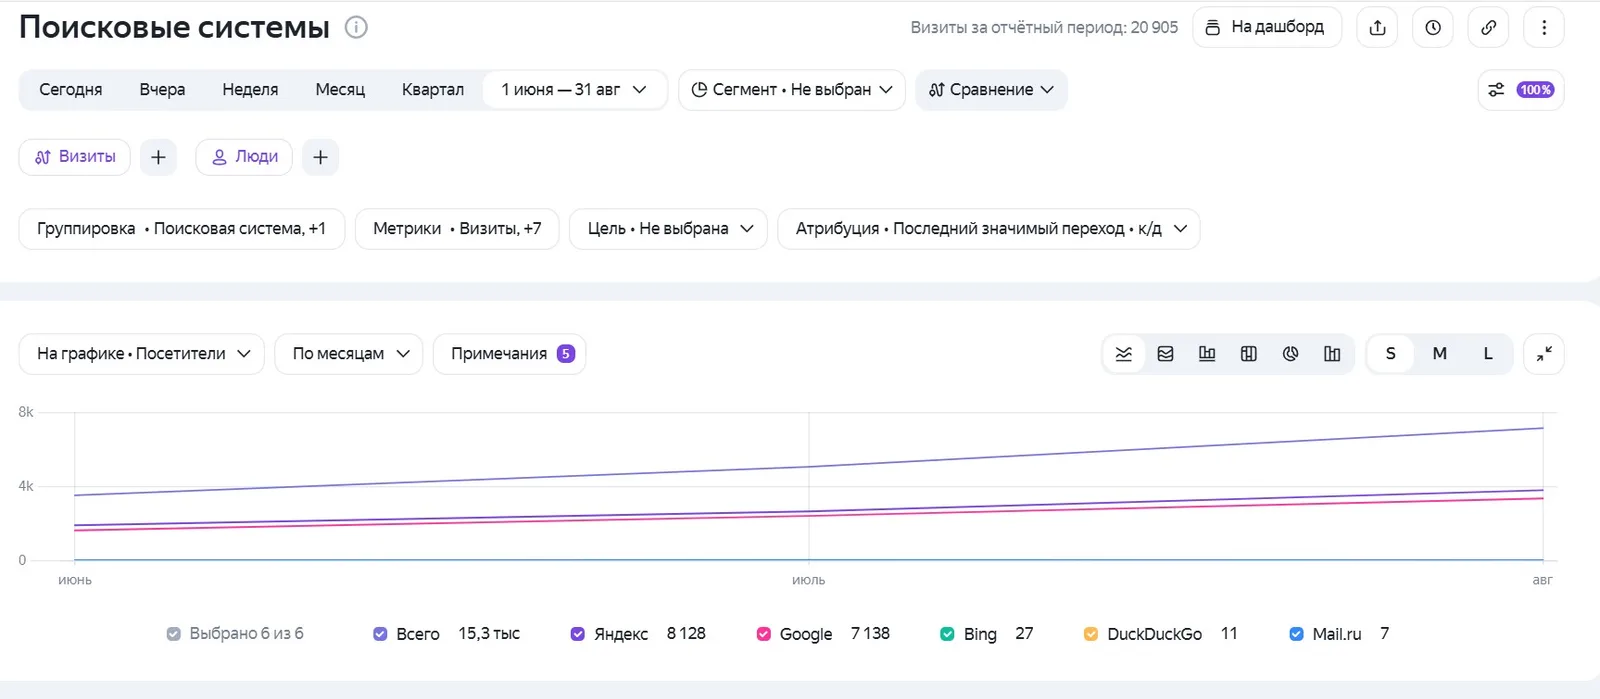
Task: Click the июнь axis label
Action: (75, 580)
